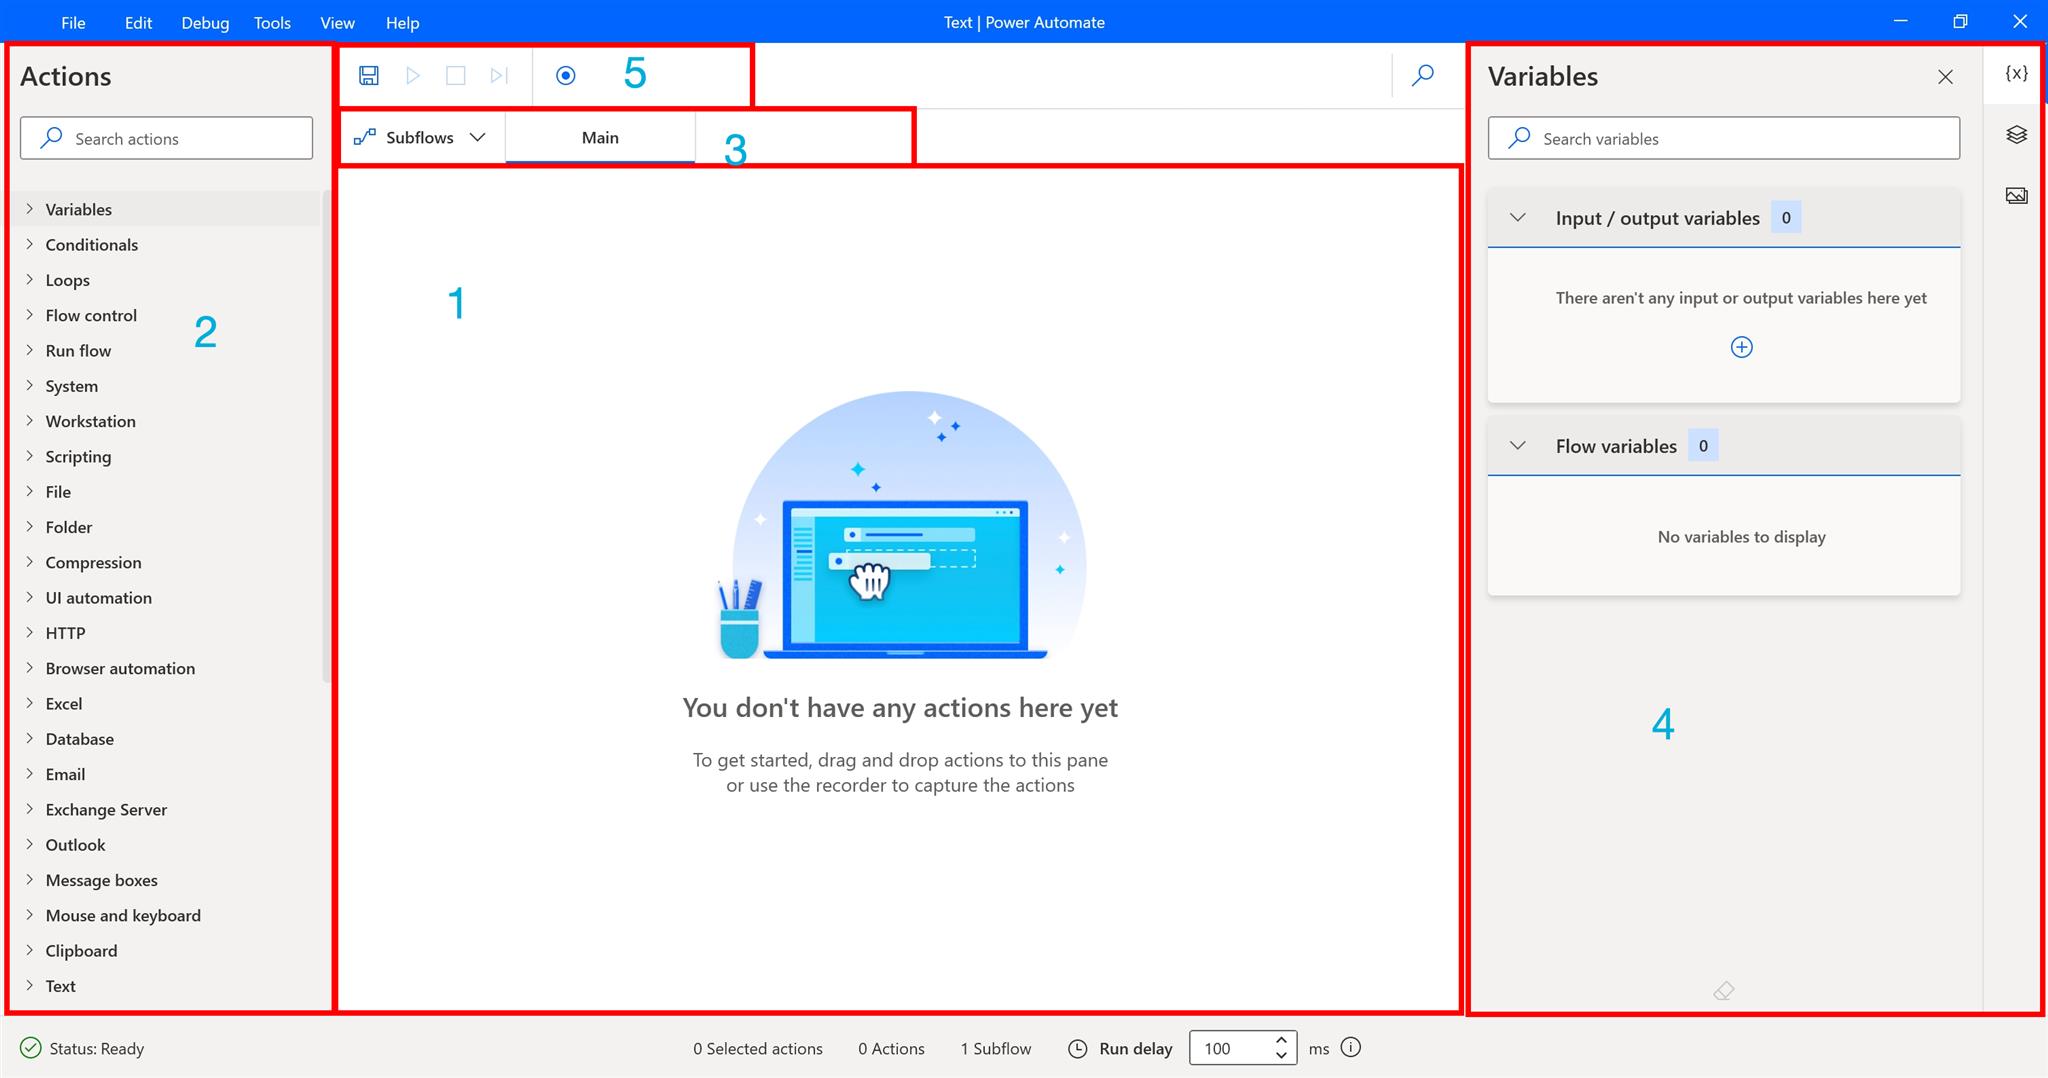Expand the Run flow group

point(30,350)
